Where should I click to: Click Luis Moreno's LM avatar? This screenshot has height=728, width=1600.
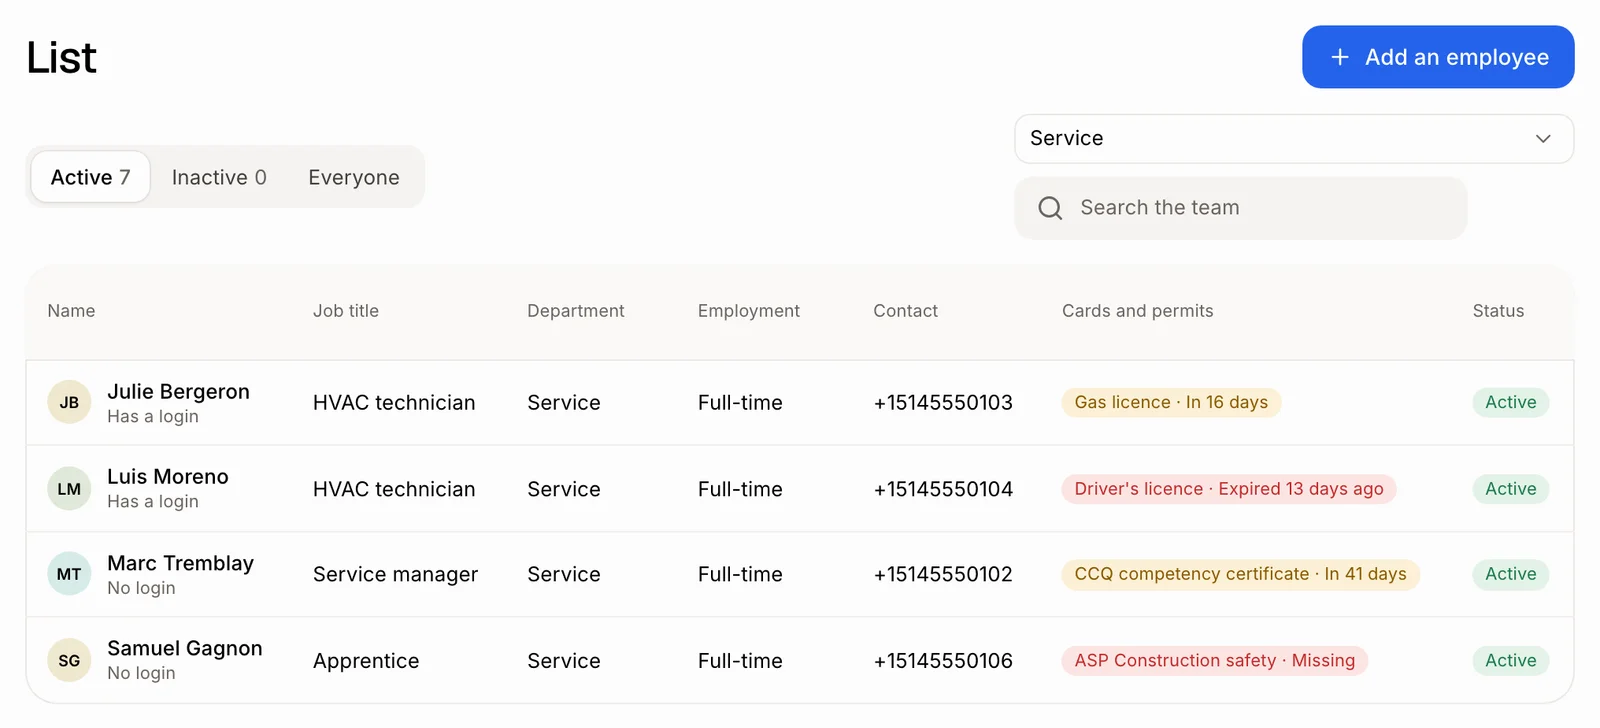pos(69,489)
